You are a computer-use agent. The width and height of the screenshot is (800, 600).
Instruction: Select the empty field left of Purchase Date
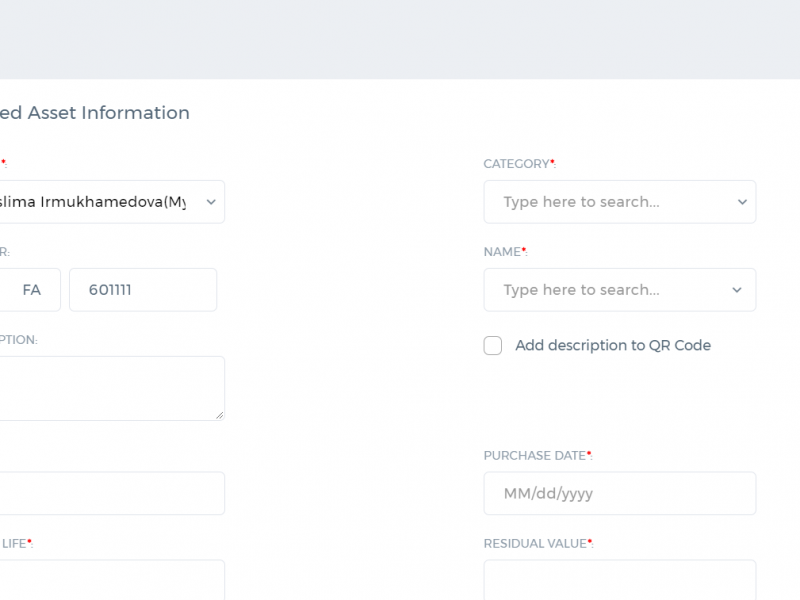pyautogui.click(x=112, y=493)
